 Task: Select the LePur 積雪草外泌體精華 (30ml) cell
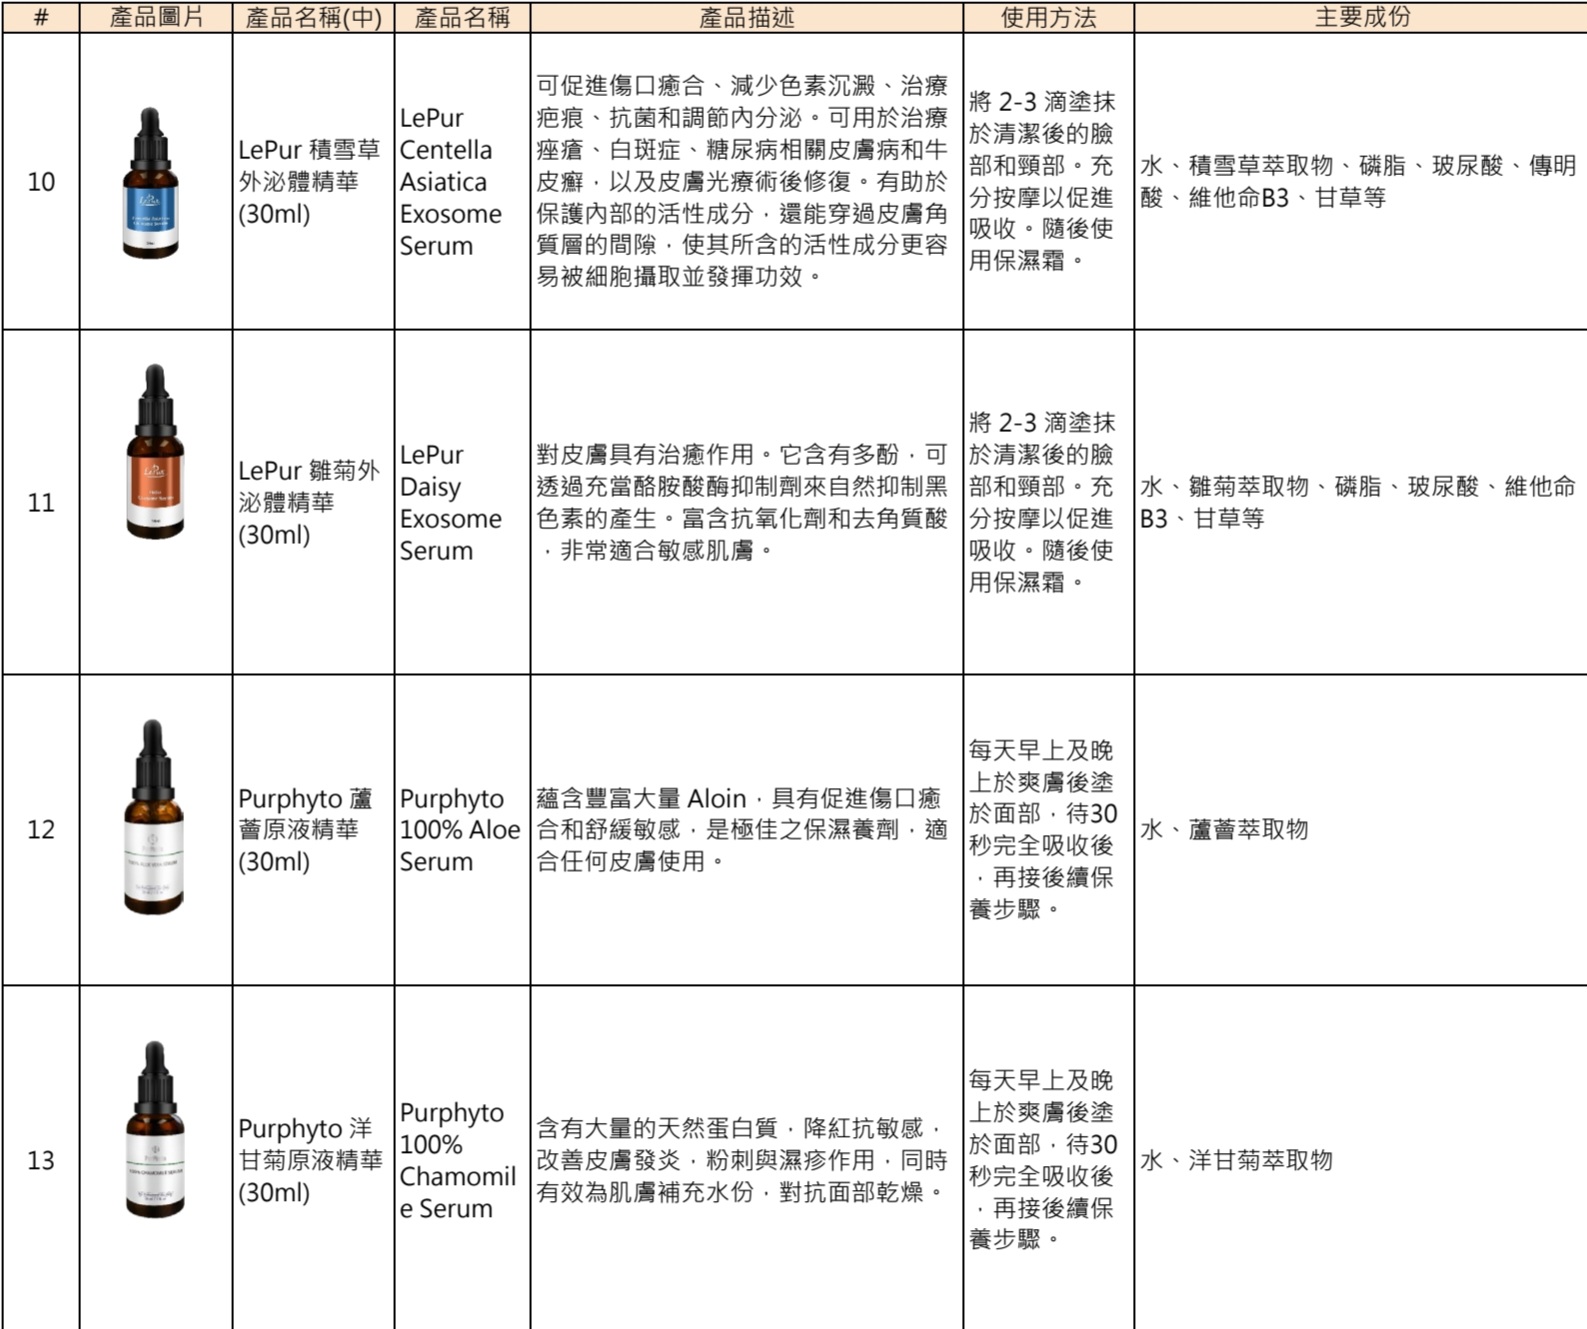click(313, 181)
